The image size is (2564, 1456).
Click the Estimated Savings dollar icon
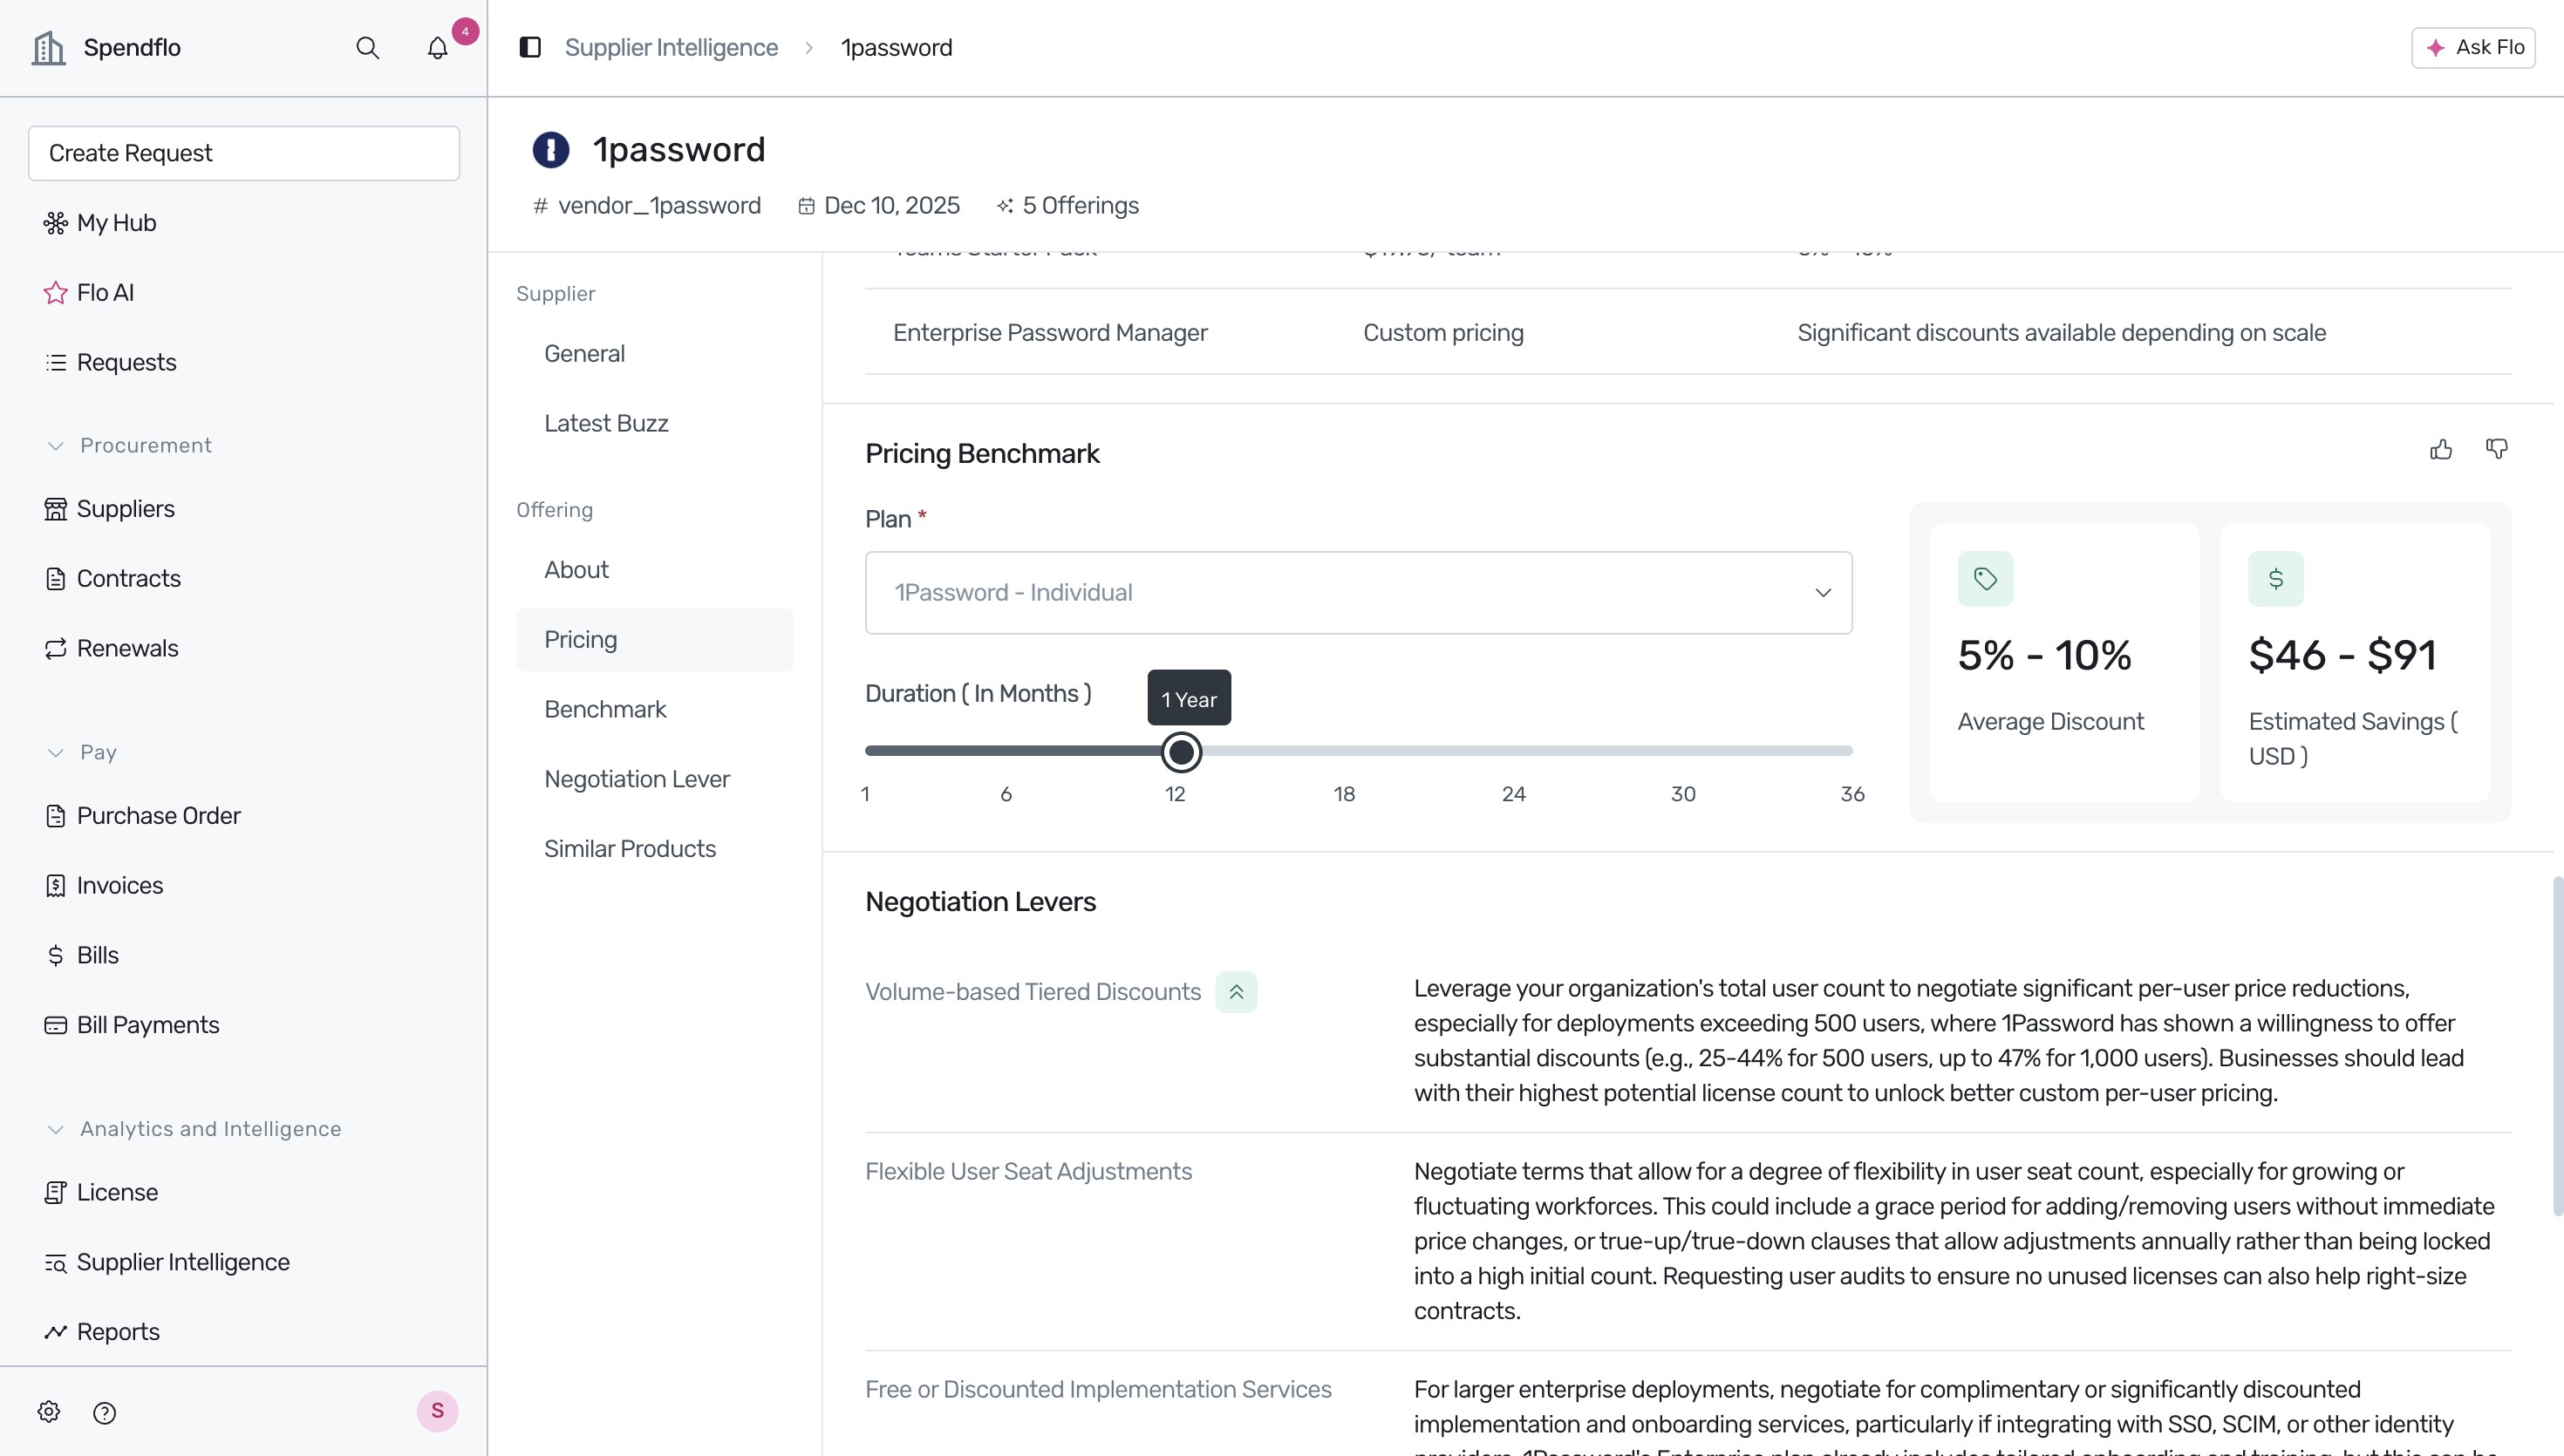pos(2276,579)
